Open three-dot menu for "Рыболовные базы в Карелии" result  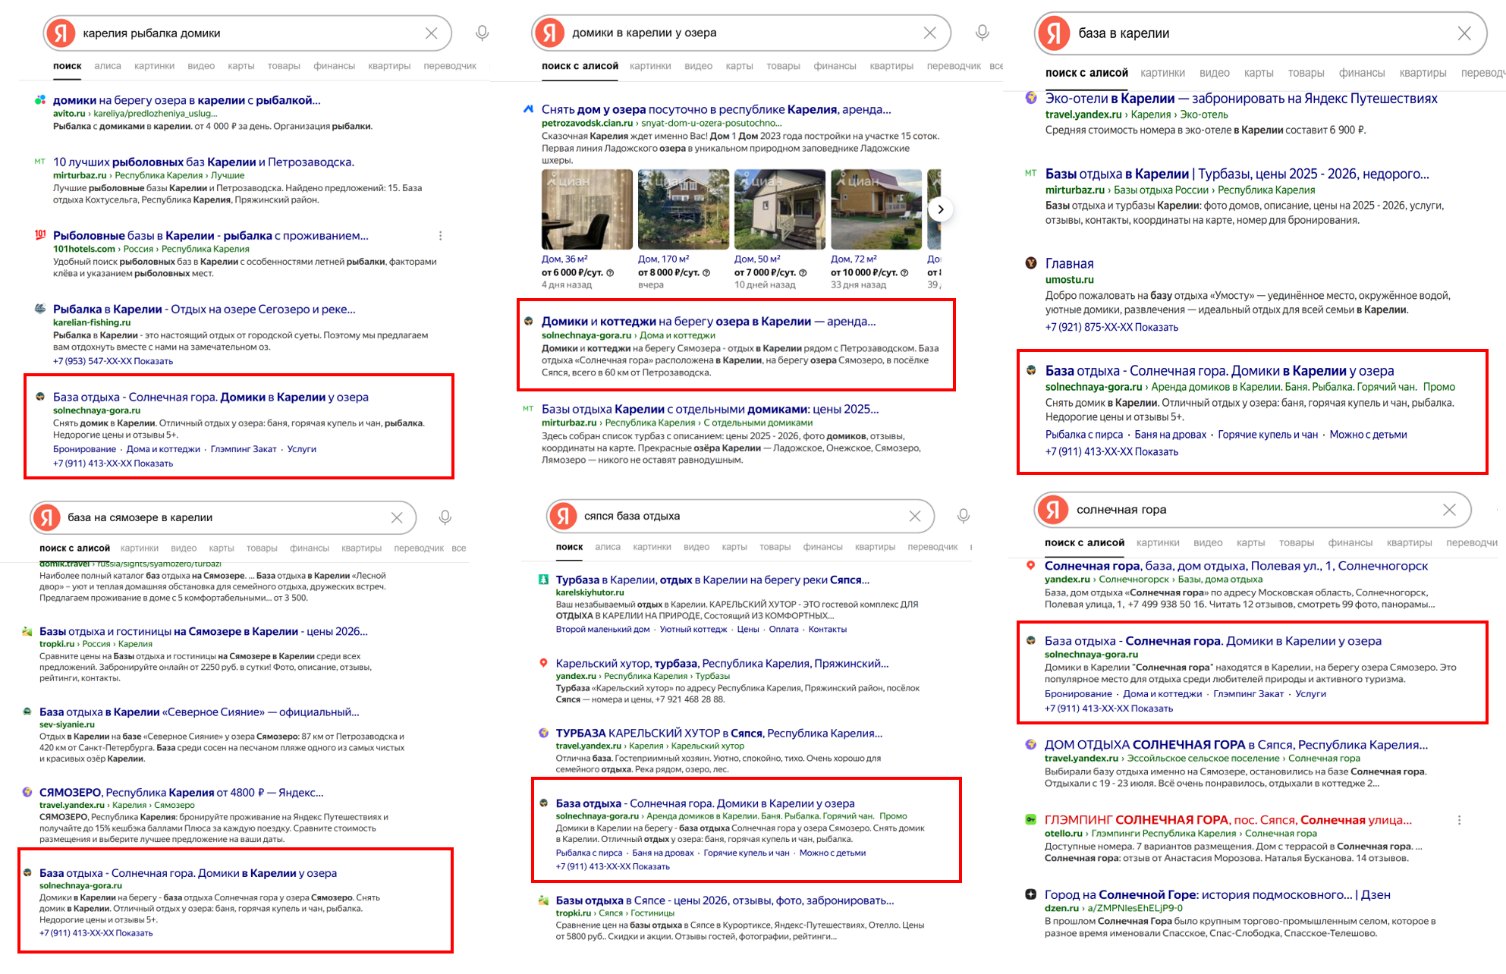pos(440,236)
